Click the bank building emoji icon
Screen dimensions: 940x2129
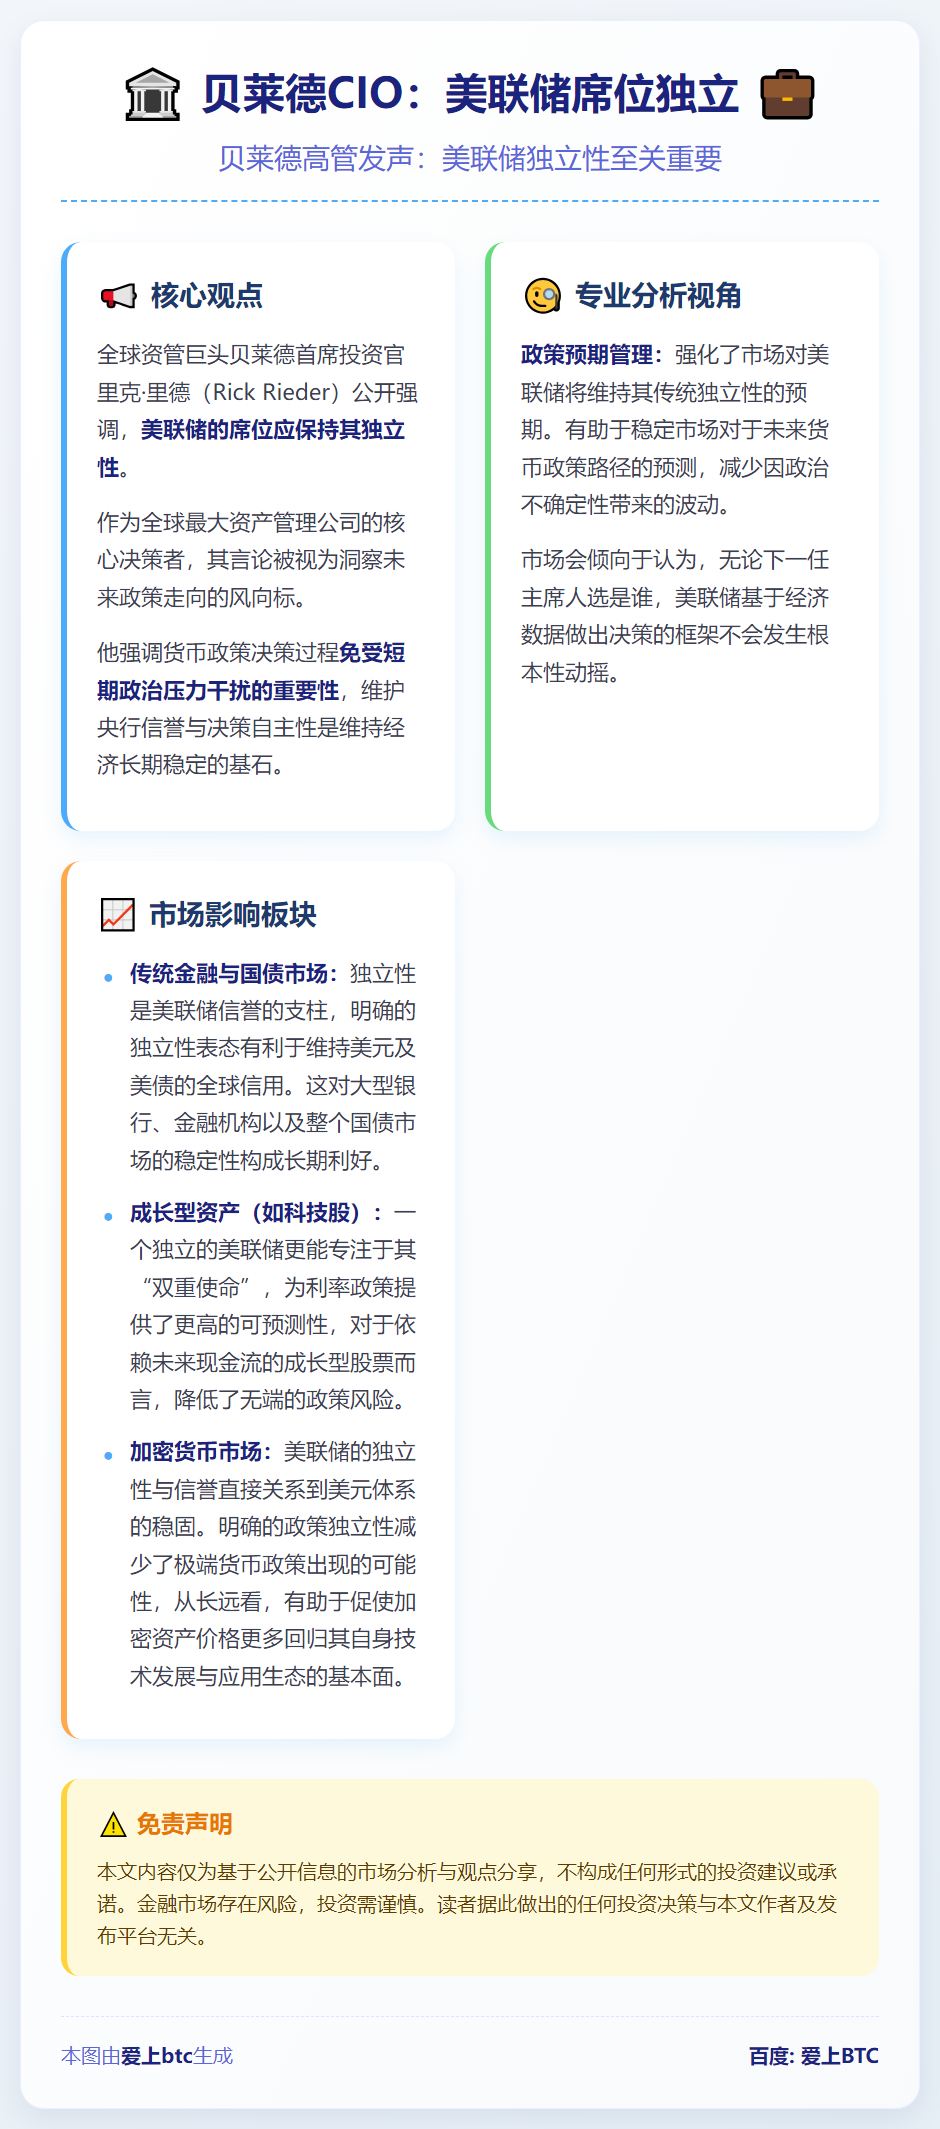coord(153,95)
